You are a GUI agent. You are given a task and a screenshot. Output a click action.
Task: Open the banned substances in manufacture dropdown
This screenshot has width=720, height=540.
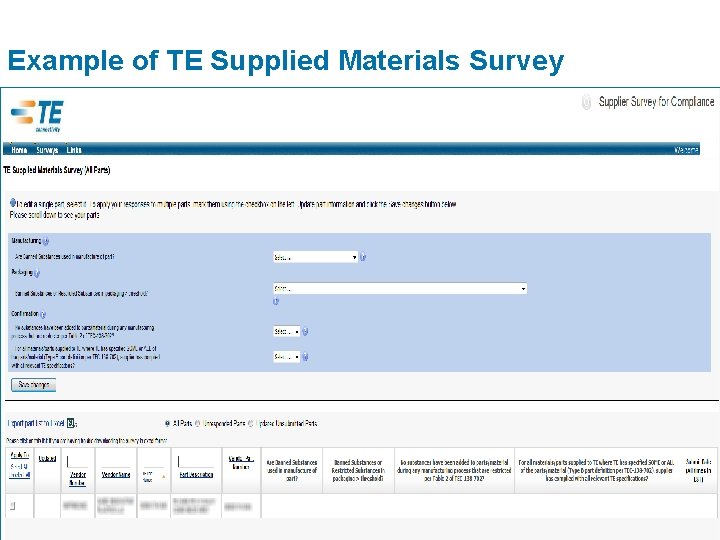pyautogui.click(x=315, y=257)
